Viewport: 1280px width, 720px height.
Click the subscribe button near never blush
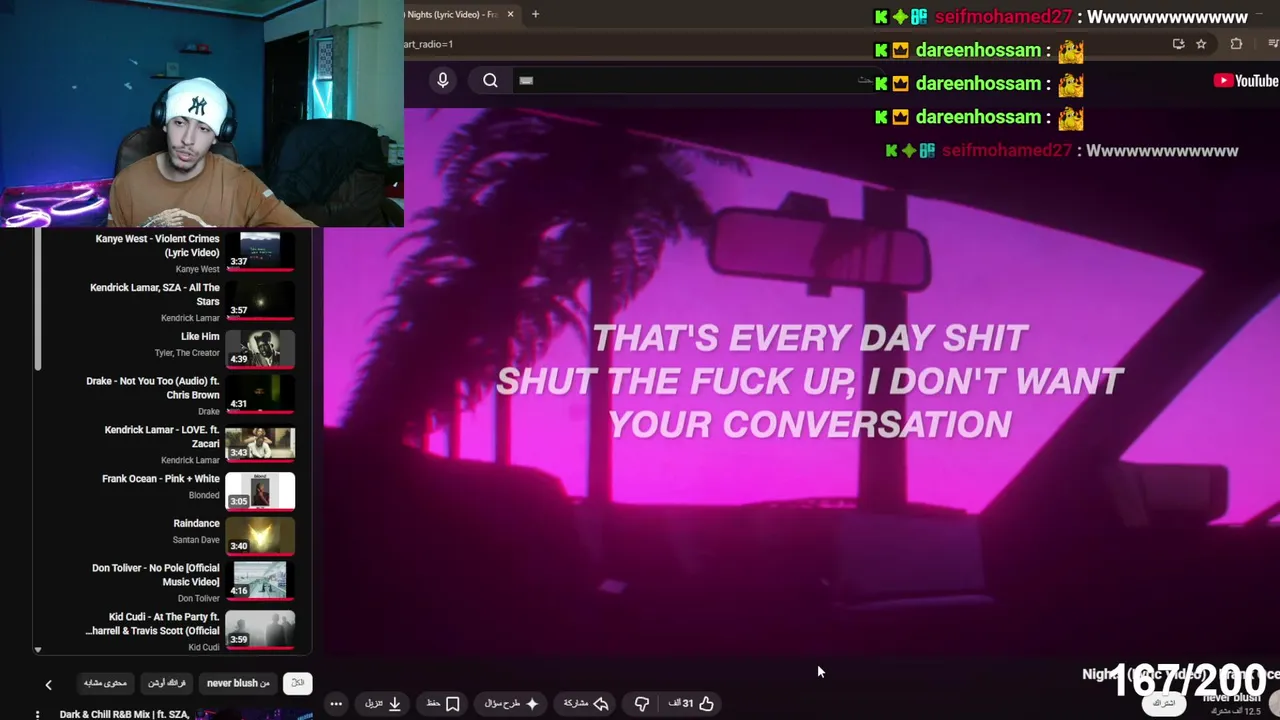1164,703
